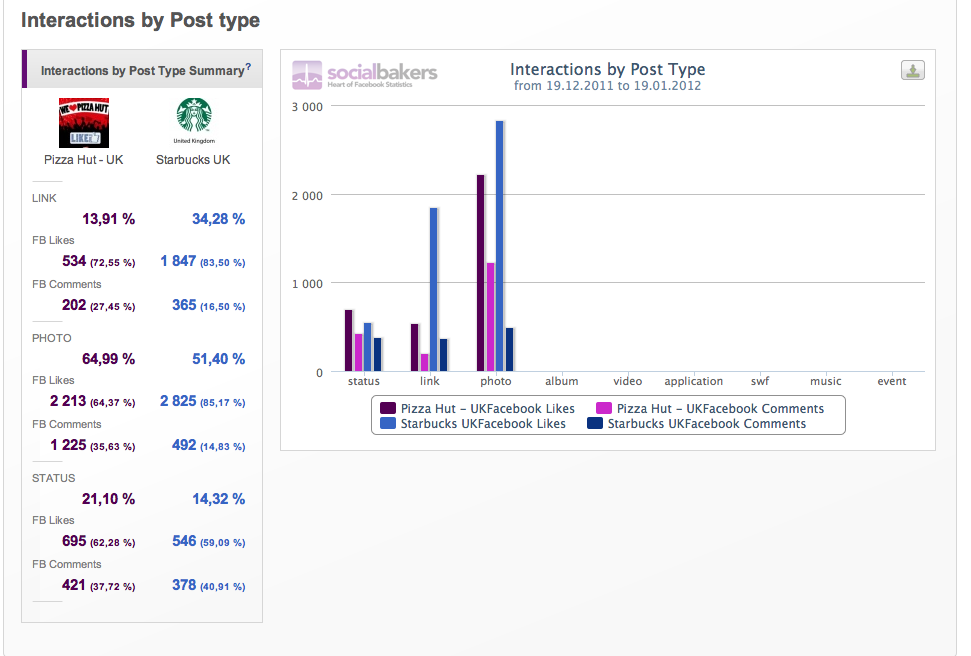Click the chart download icon

tap(912, 70)
